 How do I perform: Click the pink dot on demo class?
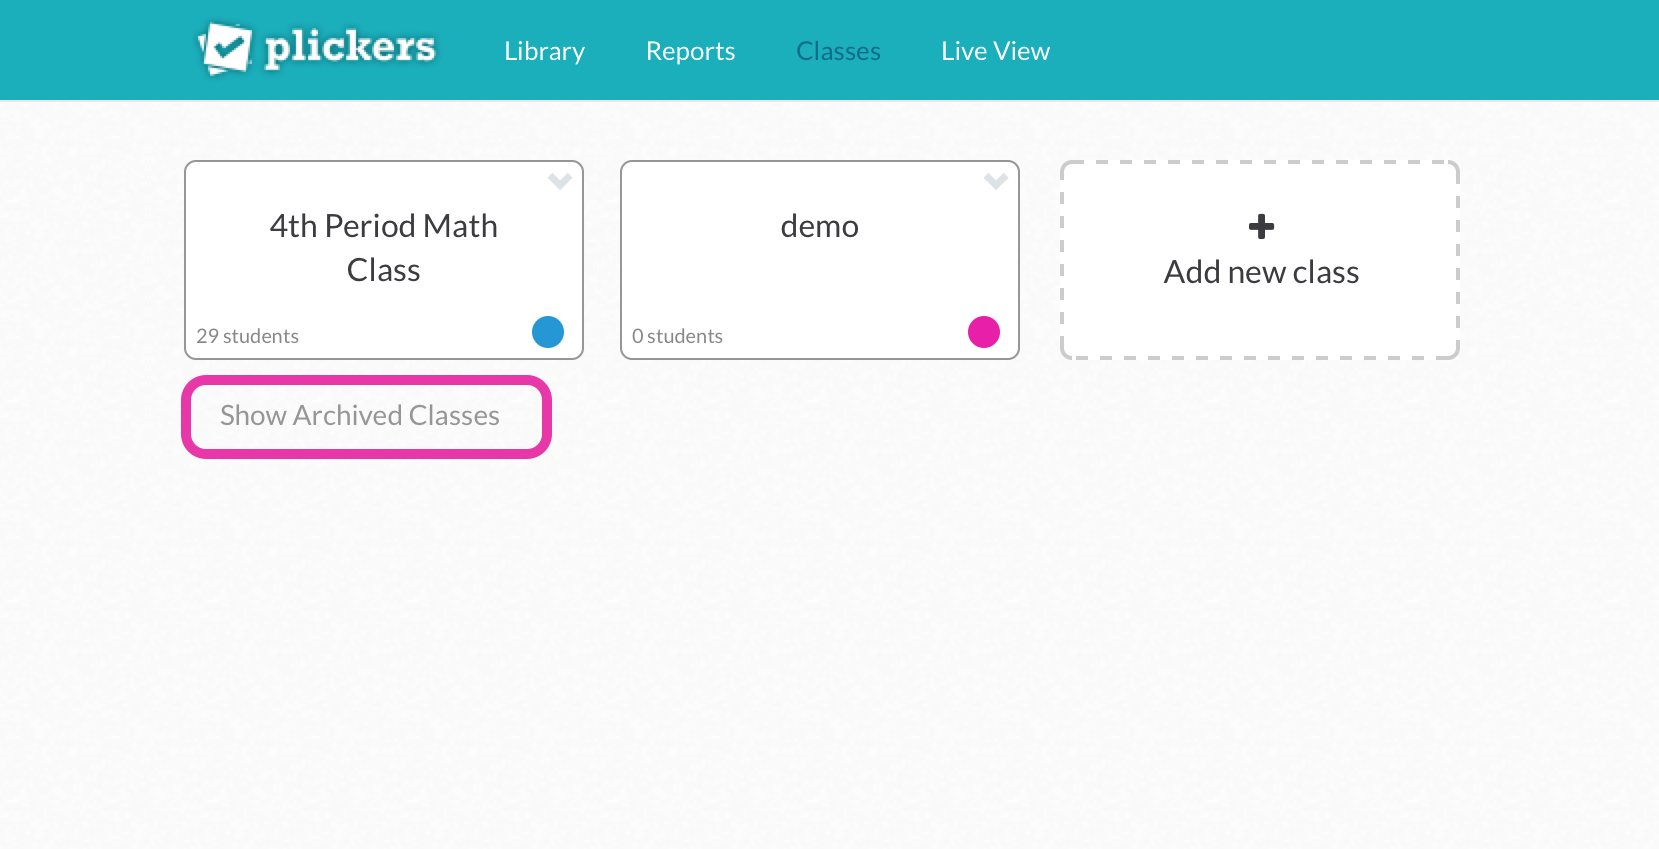tap(984, 332)
